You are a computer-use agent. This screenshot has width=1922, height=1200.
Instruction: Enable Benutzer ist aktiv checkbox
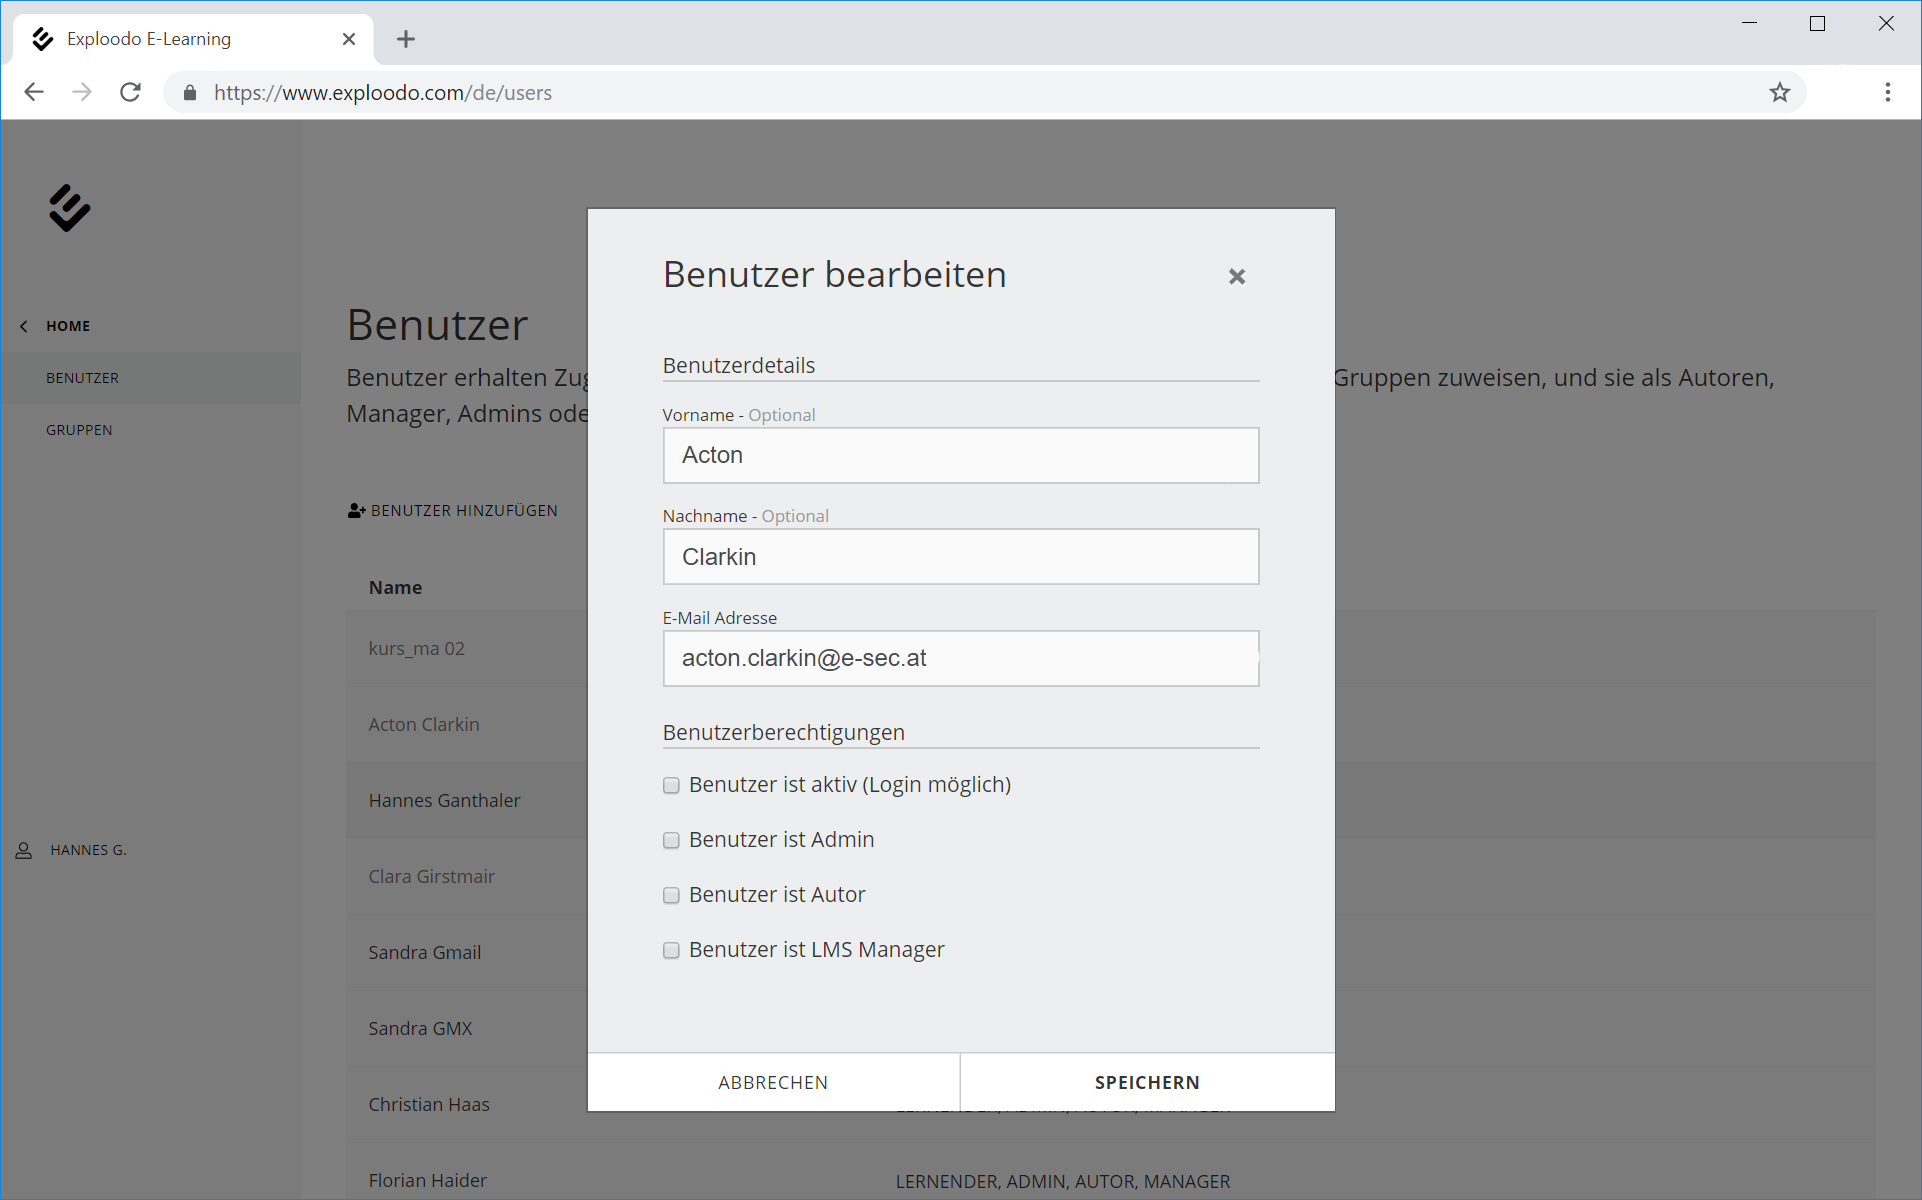(x=671, y=785)
